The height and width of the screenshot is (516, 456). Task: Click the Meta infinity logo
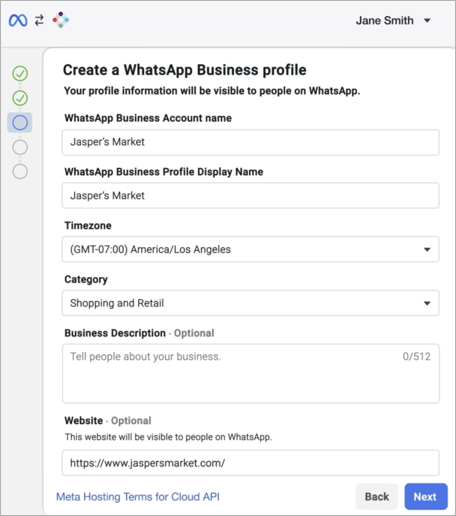click(18, 21)
